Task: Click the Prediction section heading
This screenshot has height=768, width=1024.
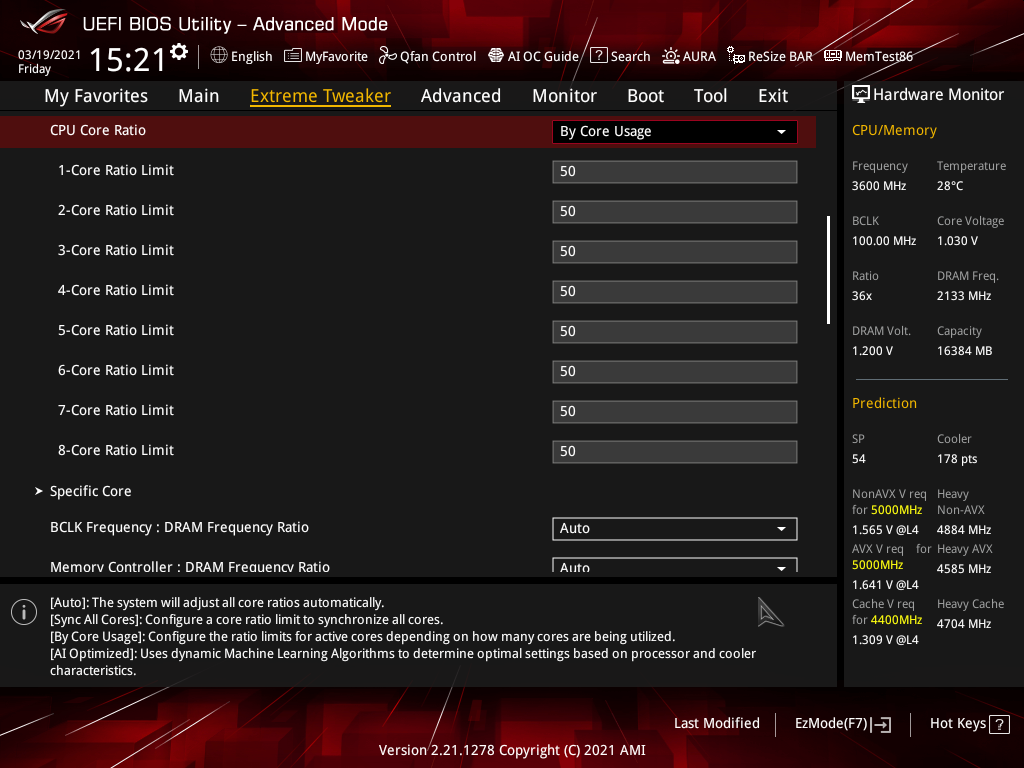Action: point(884,404)
